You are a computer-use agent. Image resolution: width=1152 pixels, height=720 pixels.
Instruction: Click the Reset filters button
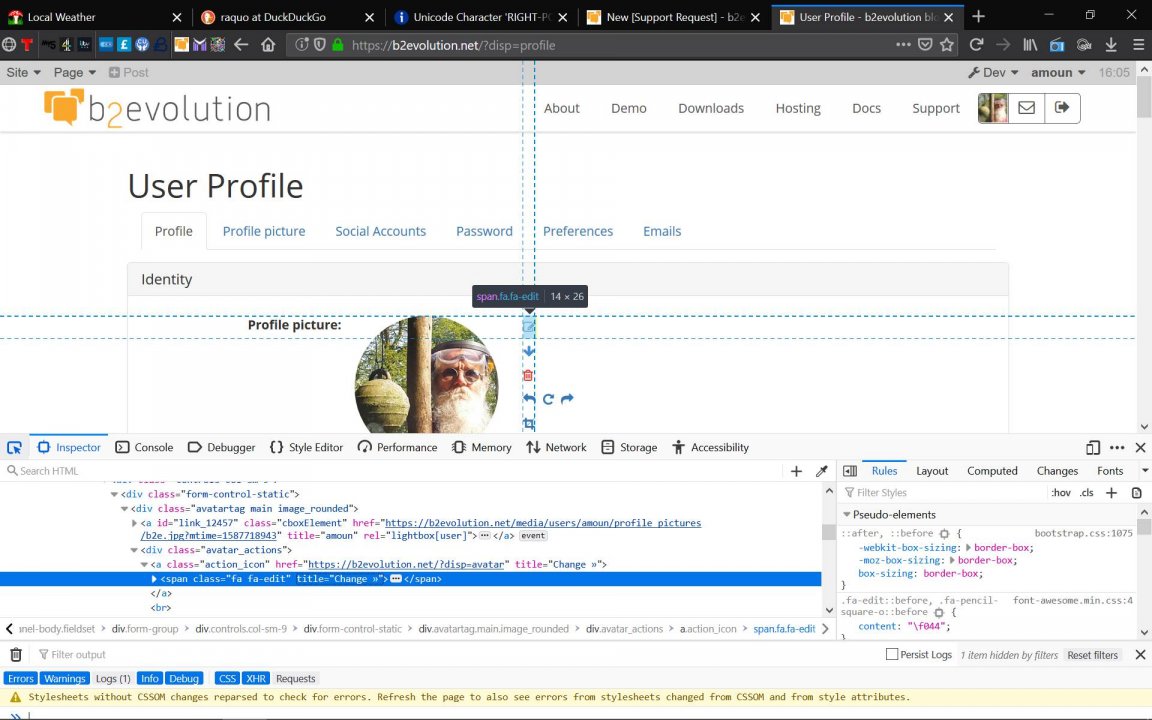pyautogui.click(x=1092, y=655)
